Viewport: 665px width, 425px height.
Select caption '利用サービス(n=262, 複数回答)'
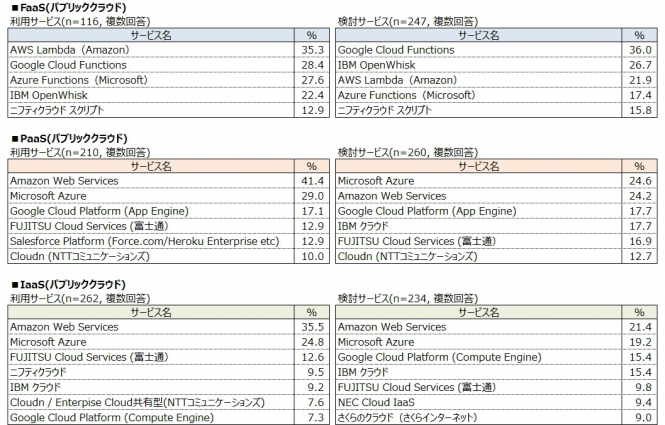coord(80,298)
